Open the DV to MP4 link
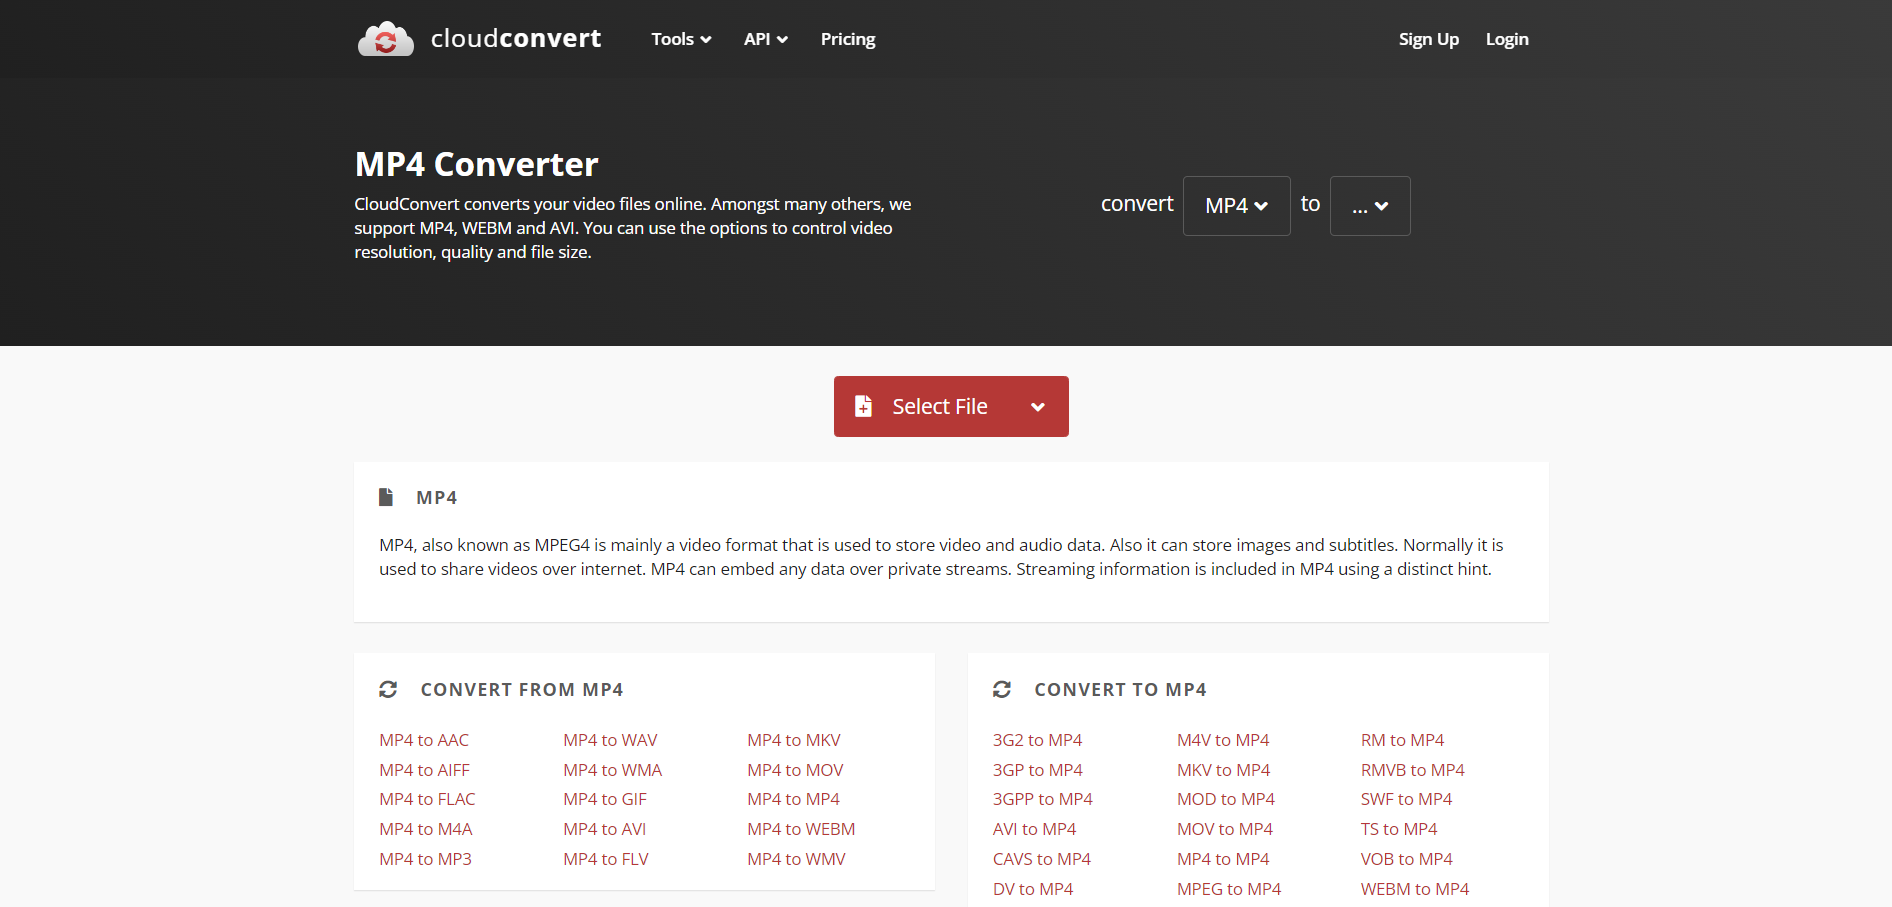The image size is (1892, 907). (1033, 889)
